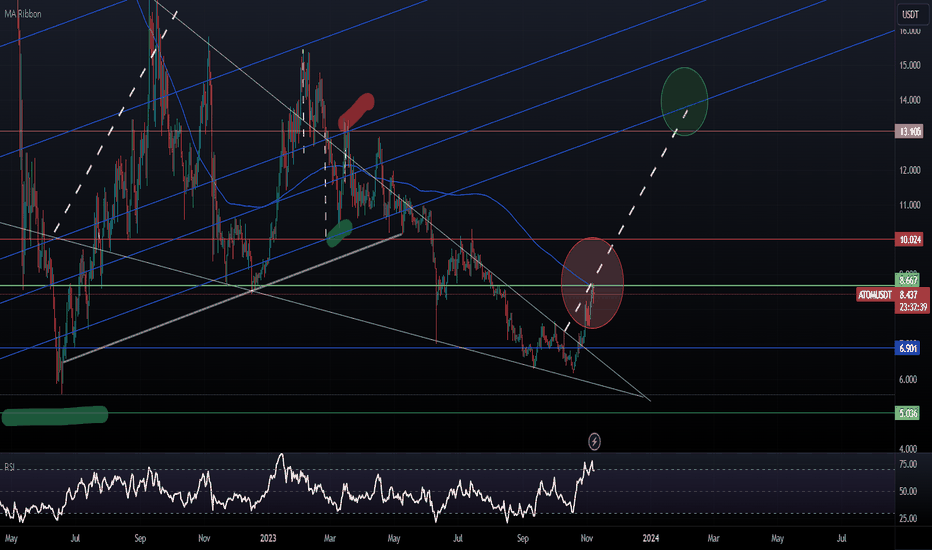This screenshot has height=550, width=932.
Task: Click the 13.105 price level label
Action: pyautogui.click(x=909, y=131)
